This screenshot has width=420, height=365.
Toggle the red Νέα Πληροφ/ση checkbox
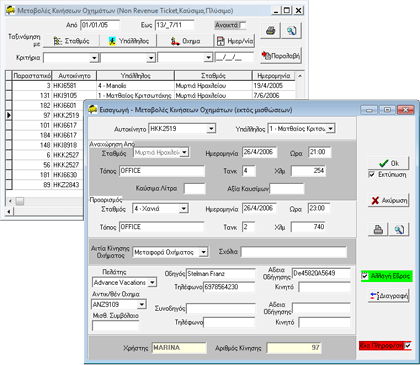(408, 346)
